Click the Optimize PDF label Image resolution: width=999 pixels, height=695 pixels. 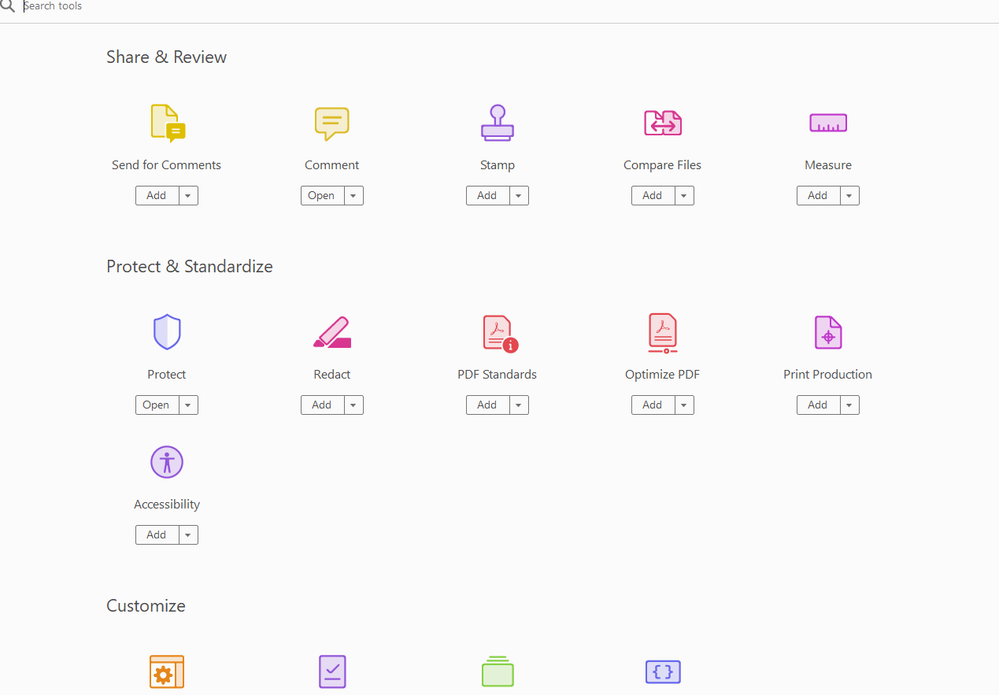click(663, 375)
